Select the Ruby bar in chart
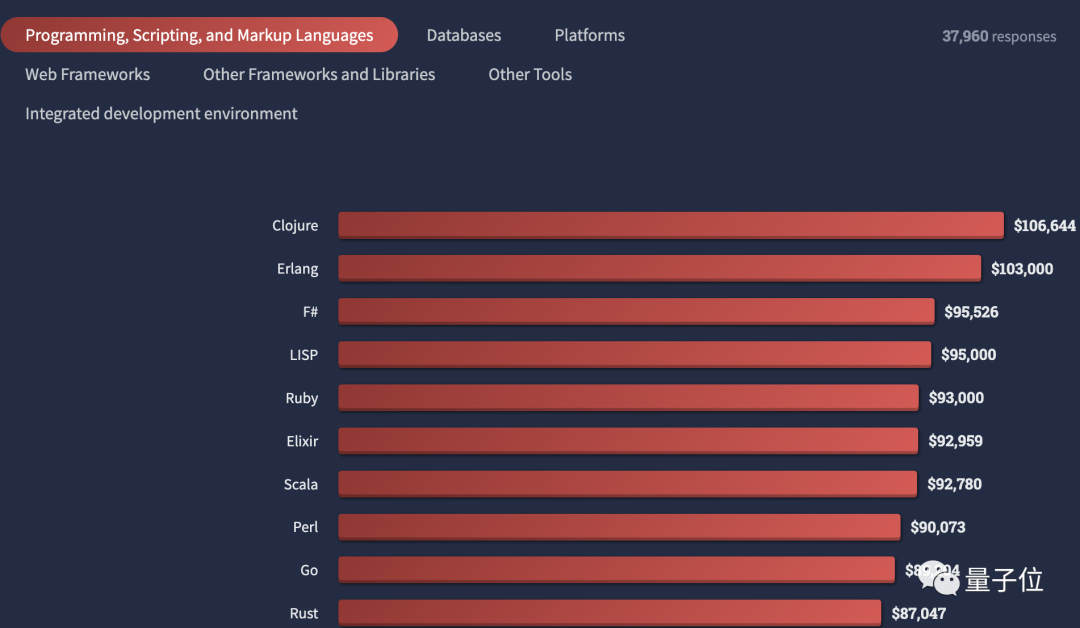Viewport: 1080px width, 628px height. click(x=628, y=397)
